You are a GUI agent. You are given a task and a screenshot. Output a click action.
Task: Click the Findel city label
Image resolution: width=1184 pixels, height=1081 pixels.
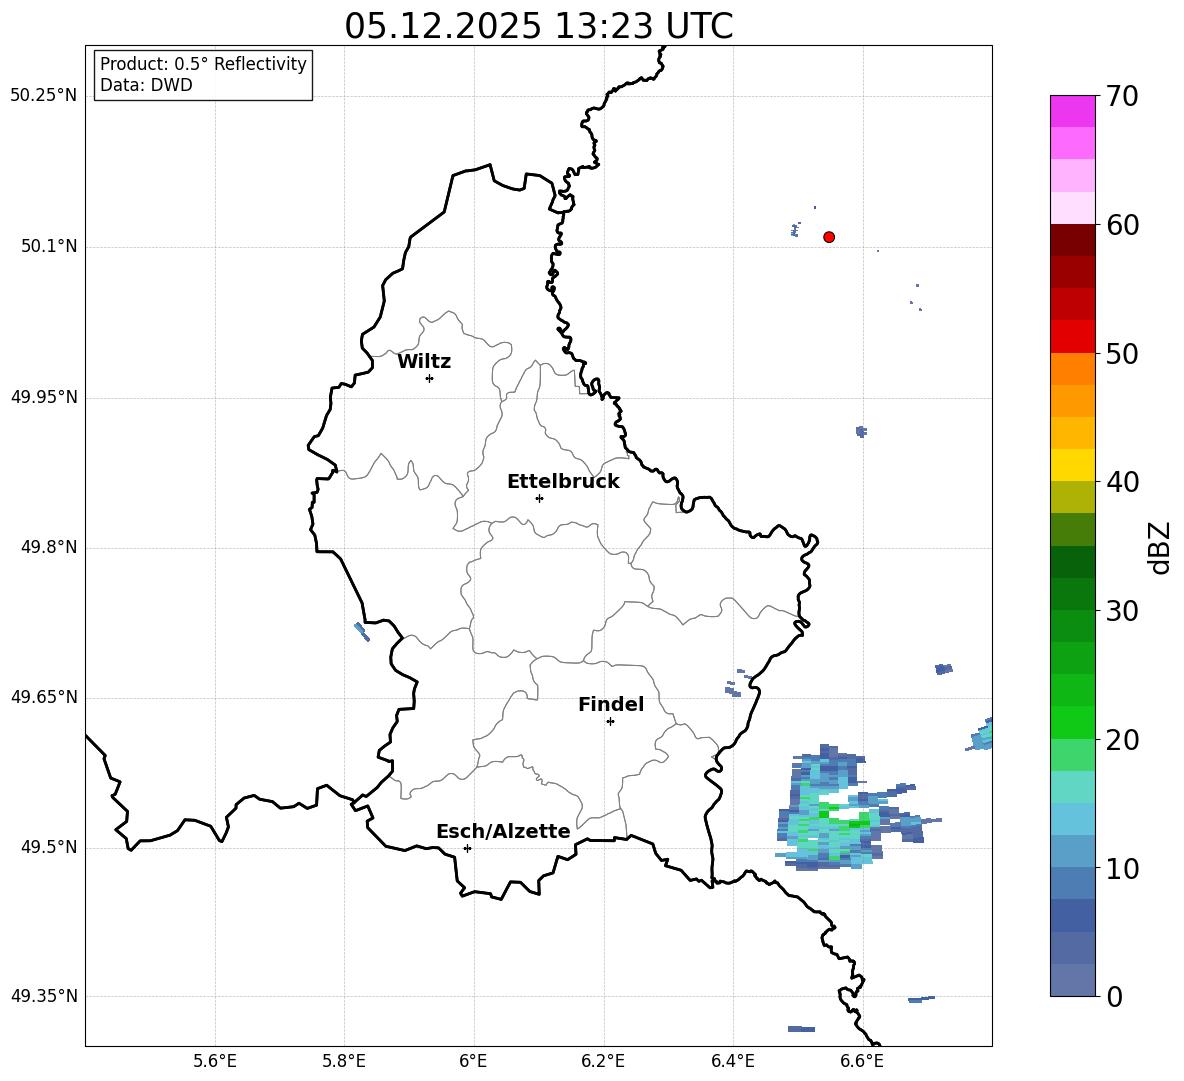[x=611, y=704]
